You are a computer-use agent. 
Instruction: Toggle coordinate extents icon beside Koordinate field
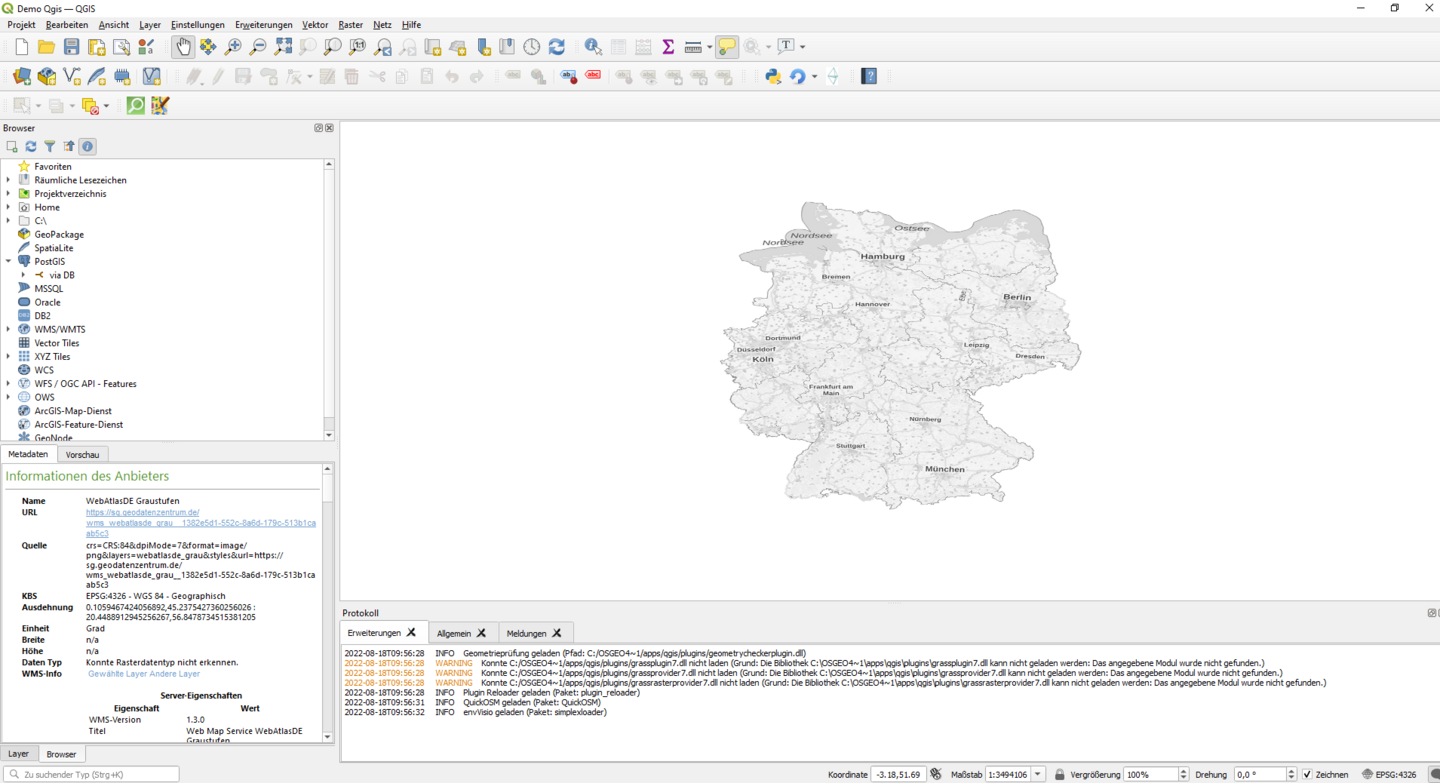point(936,774)
